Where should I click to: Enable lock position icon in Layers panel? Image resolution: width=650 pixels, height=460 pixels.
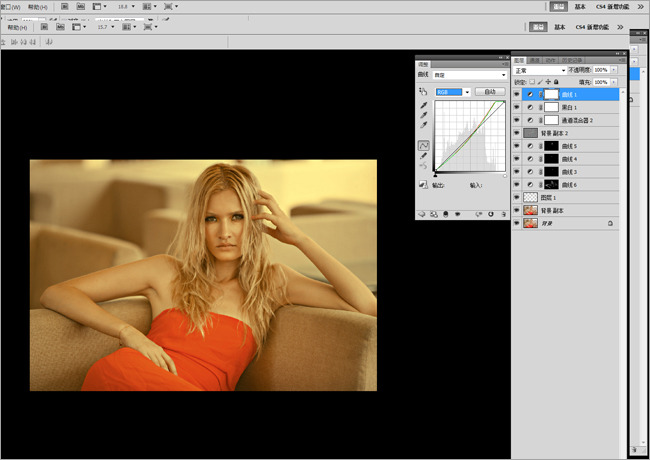point(548,82)
